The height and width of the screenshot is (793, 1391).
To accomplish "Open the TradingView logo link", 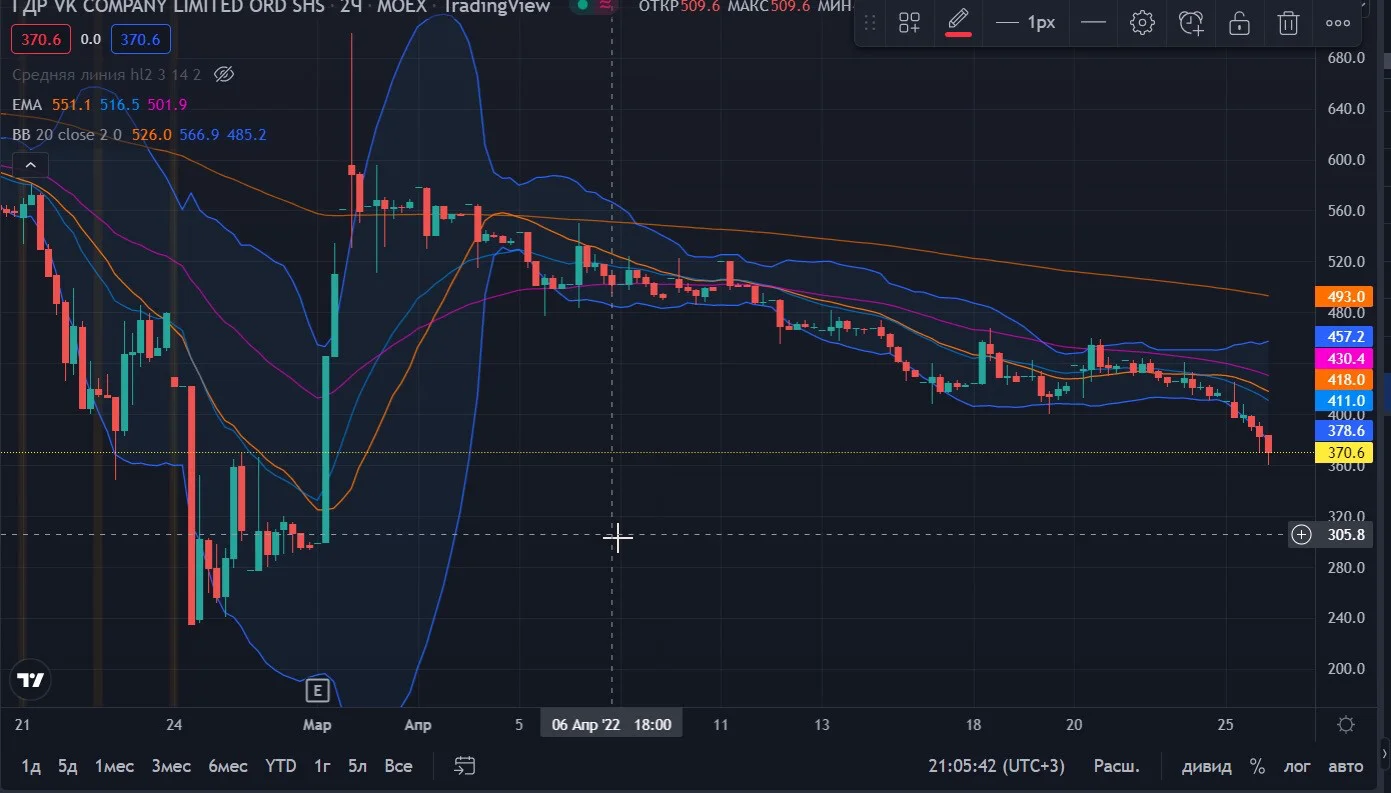I will (x=31, y=680).
